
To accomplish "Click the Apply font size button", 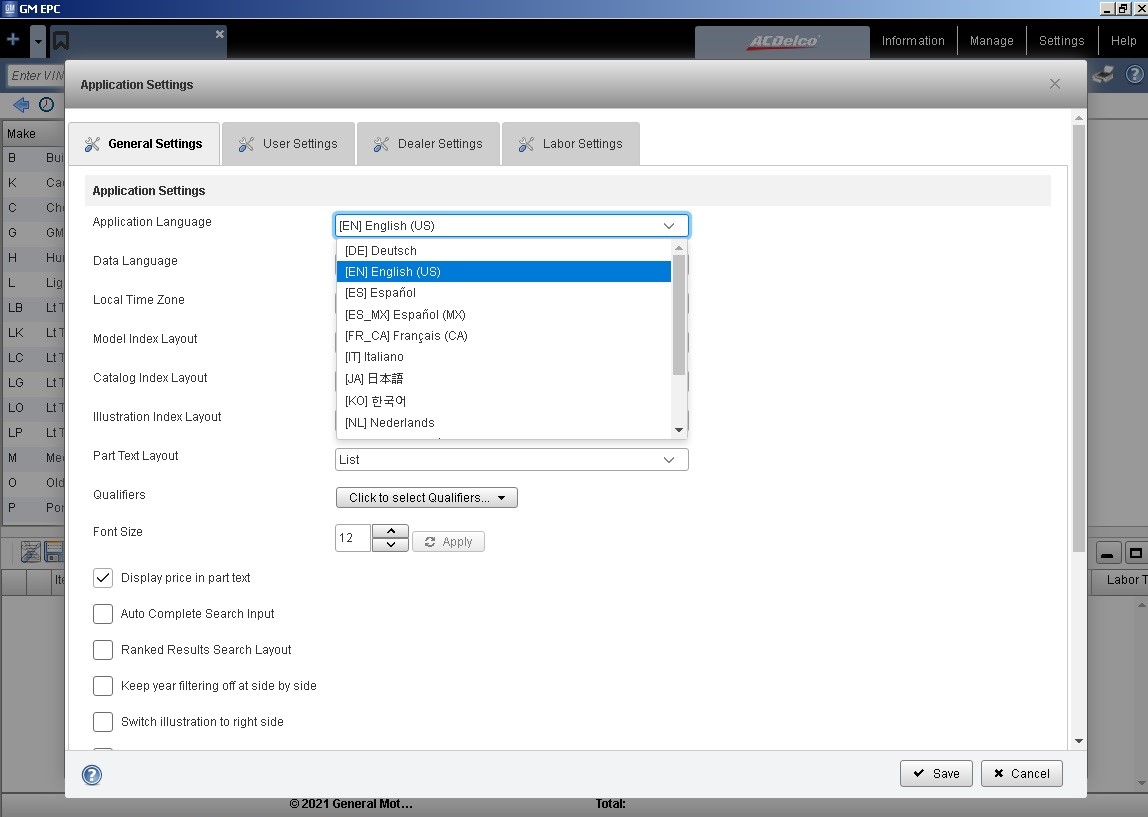I will [x=448, y=542].
